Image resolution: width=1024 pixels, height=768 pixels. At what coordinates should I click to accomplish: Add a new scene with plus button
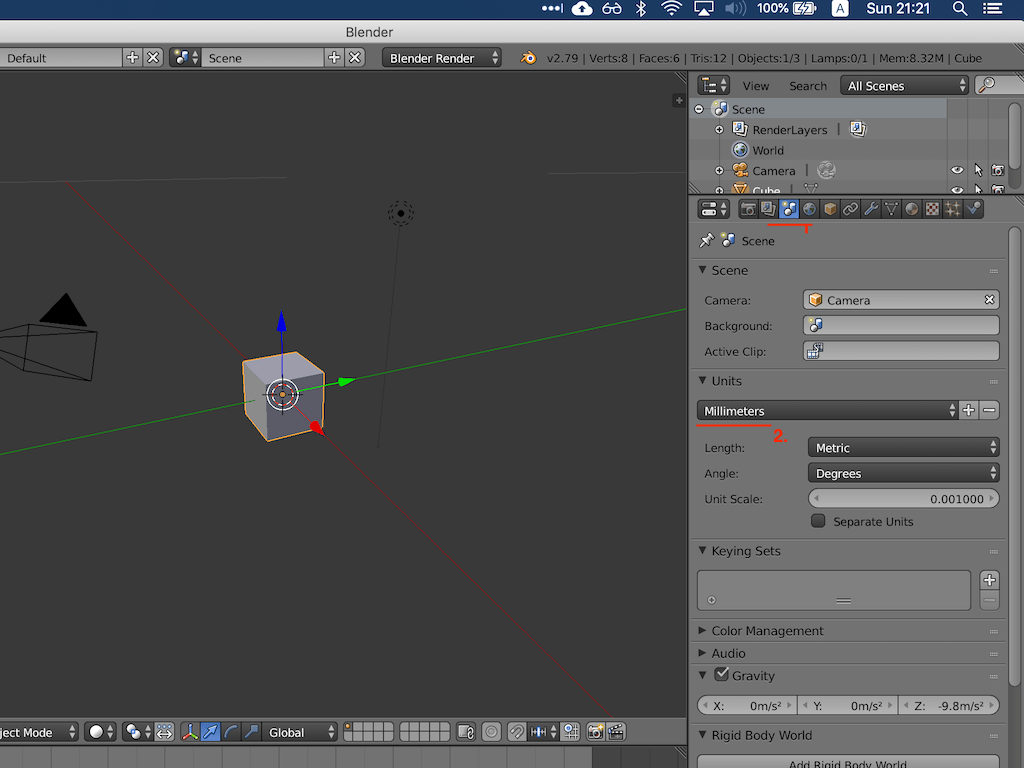(334, 58)
